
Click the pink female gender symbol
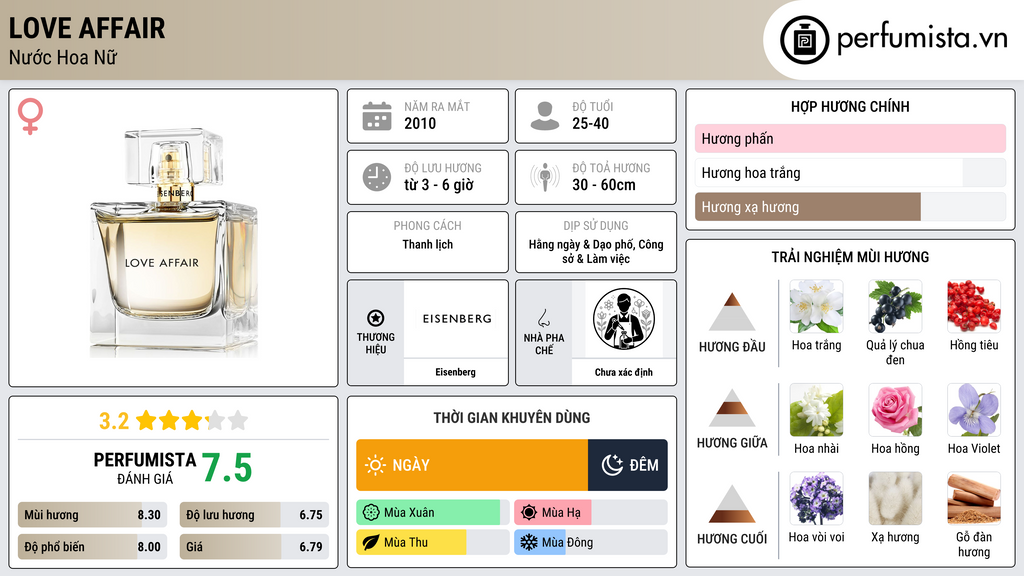tap(30, 116)
